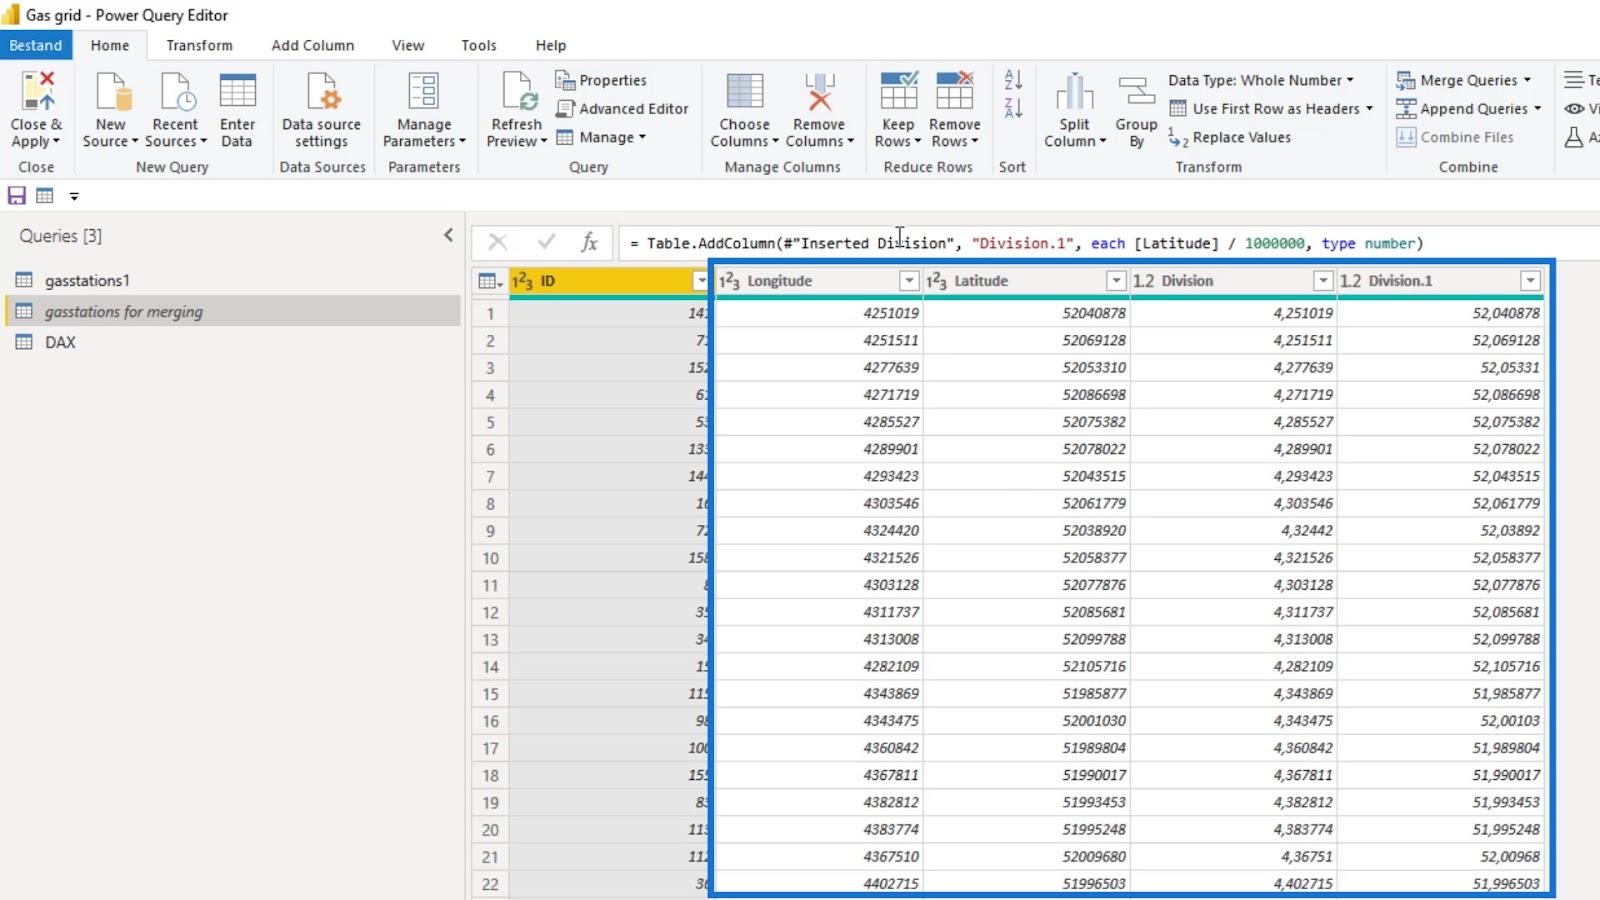Viewport: 1600px width, 900px height.
Task: Sort descending with the Z-A icon
Action: pos(1013,108)
